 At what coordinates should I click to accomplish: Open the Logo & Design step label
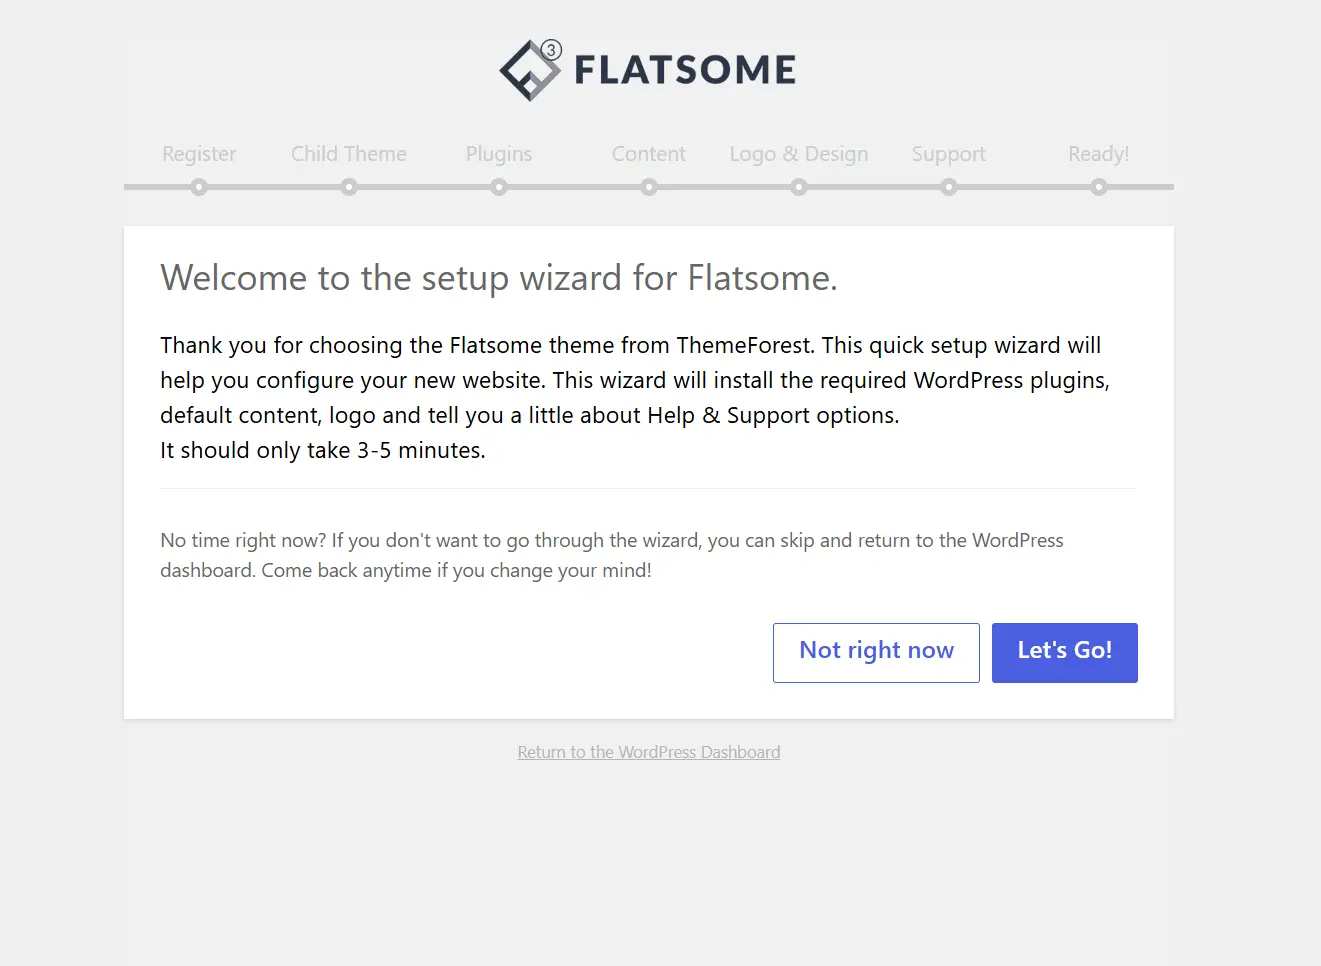pyautogui.click(x=799, y=154)
